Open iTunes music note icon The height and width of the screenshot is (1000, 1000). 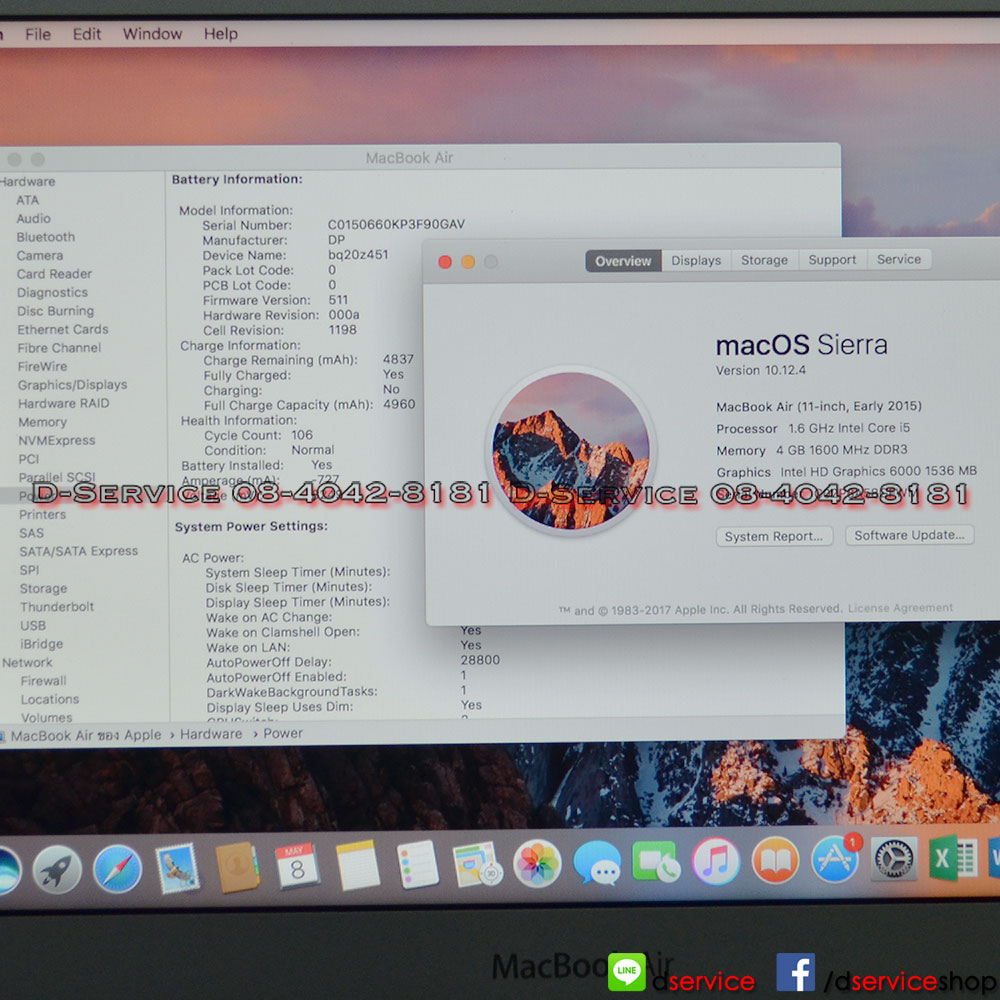pos(716,861)
